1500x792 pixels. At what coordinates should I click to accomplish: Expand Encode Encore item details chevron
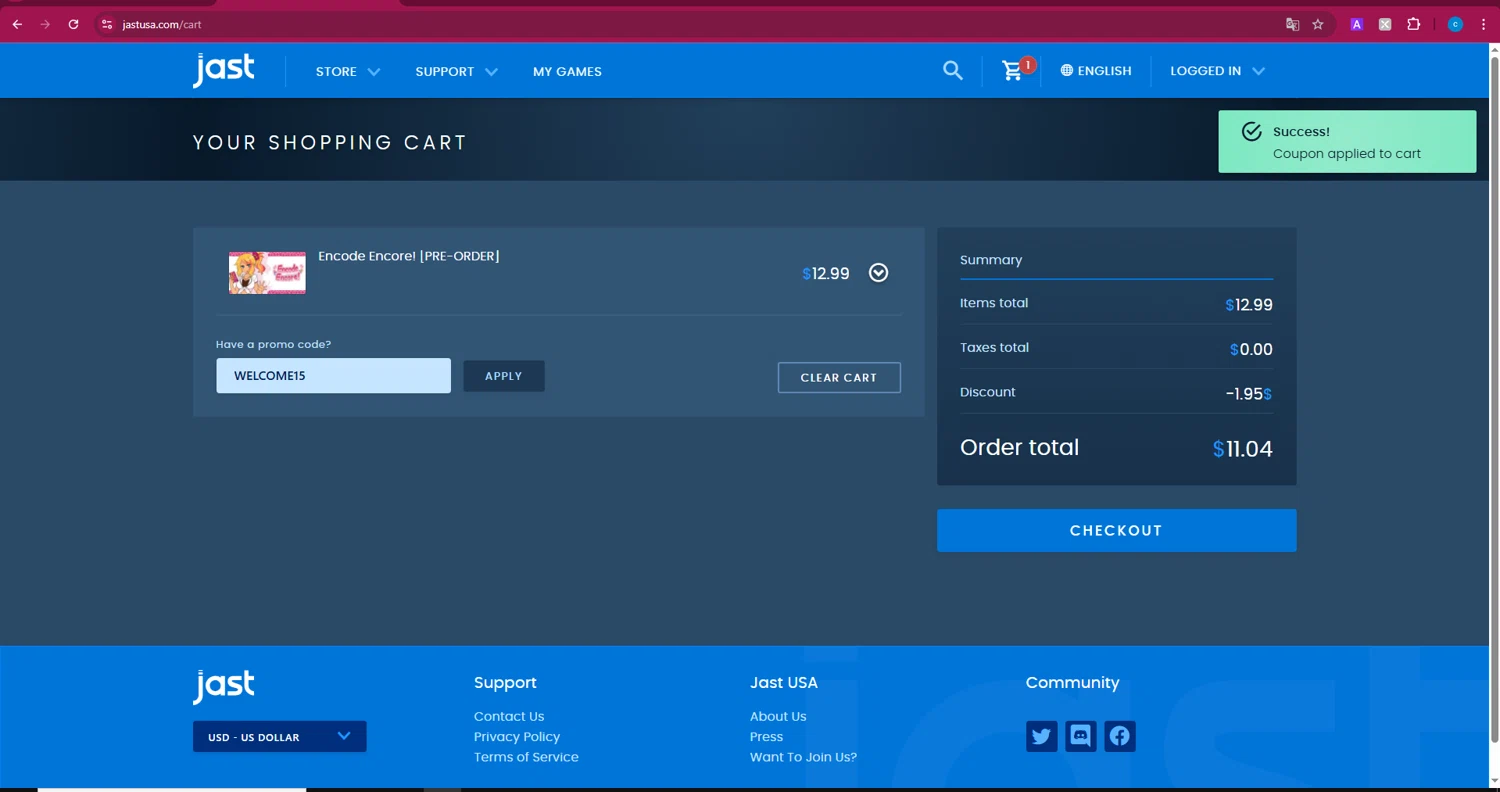coord(878,273)
